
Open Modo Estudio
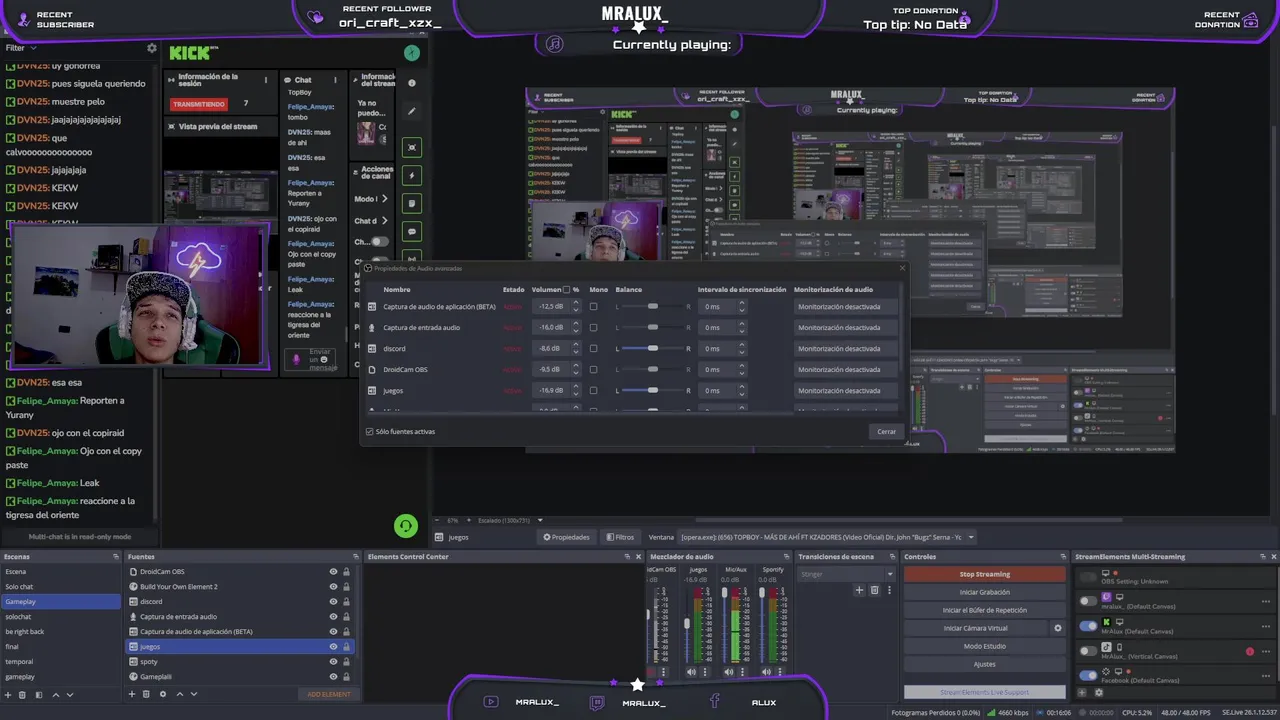pyautogui.click(x=985, y=646)
